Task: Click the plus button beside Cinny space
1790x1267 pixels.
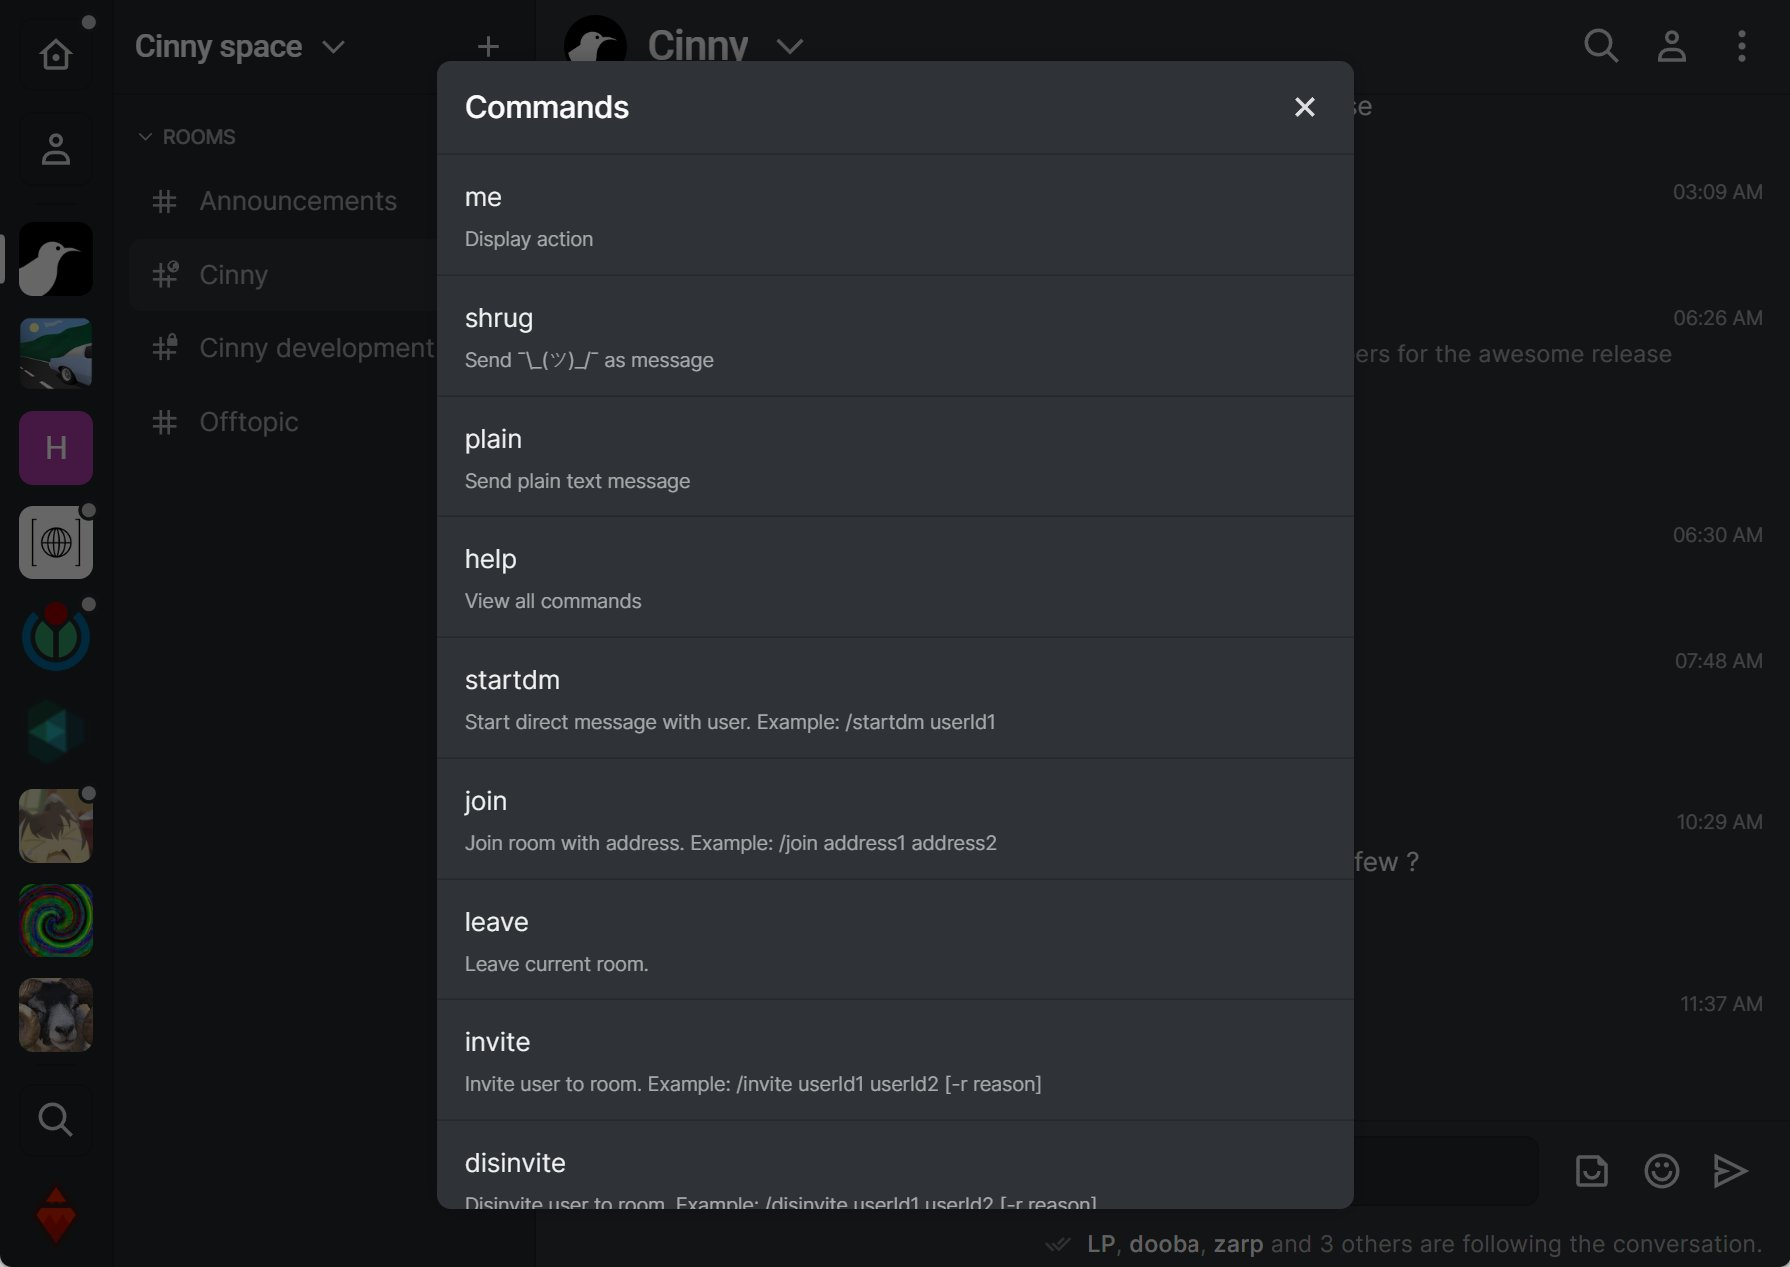Action: click(x=488, y=47)
